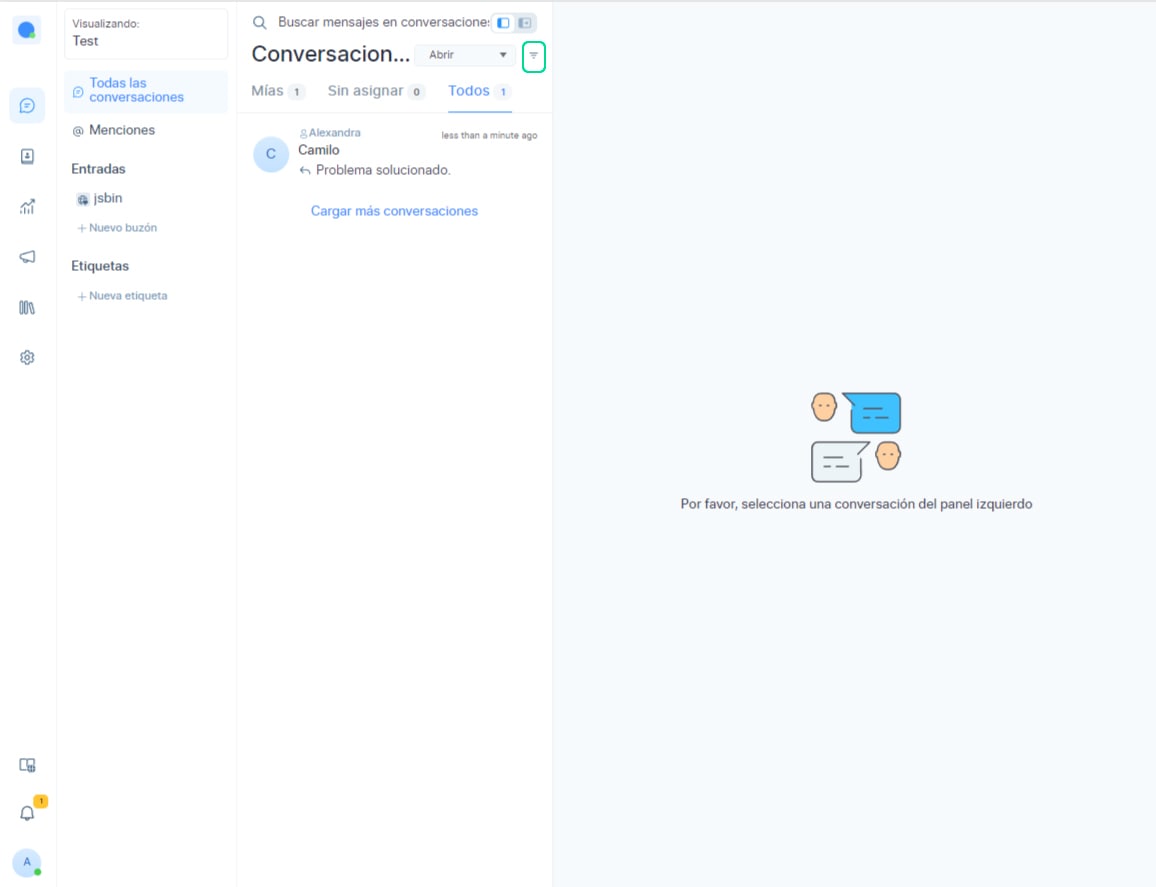Open the Campaigns megaphone icon
1156x887 pixels.
pyautogui.click(x=27, y=257)
